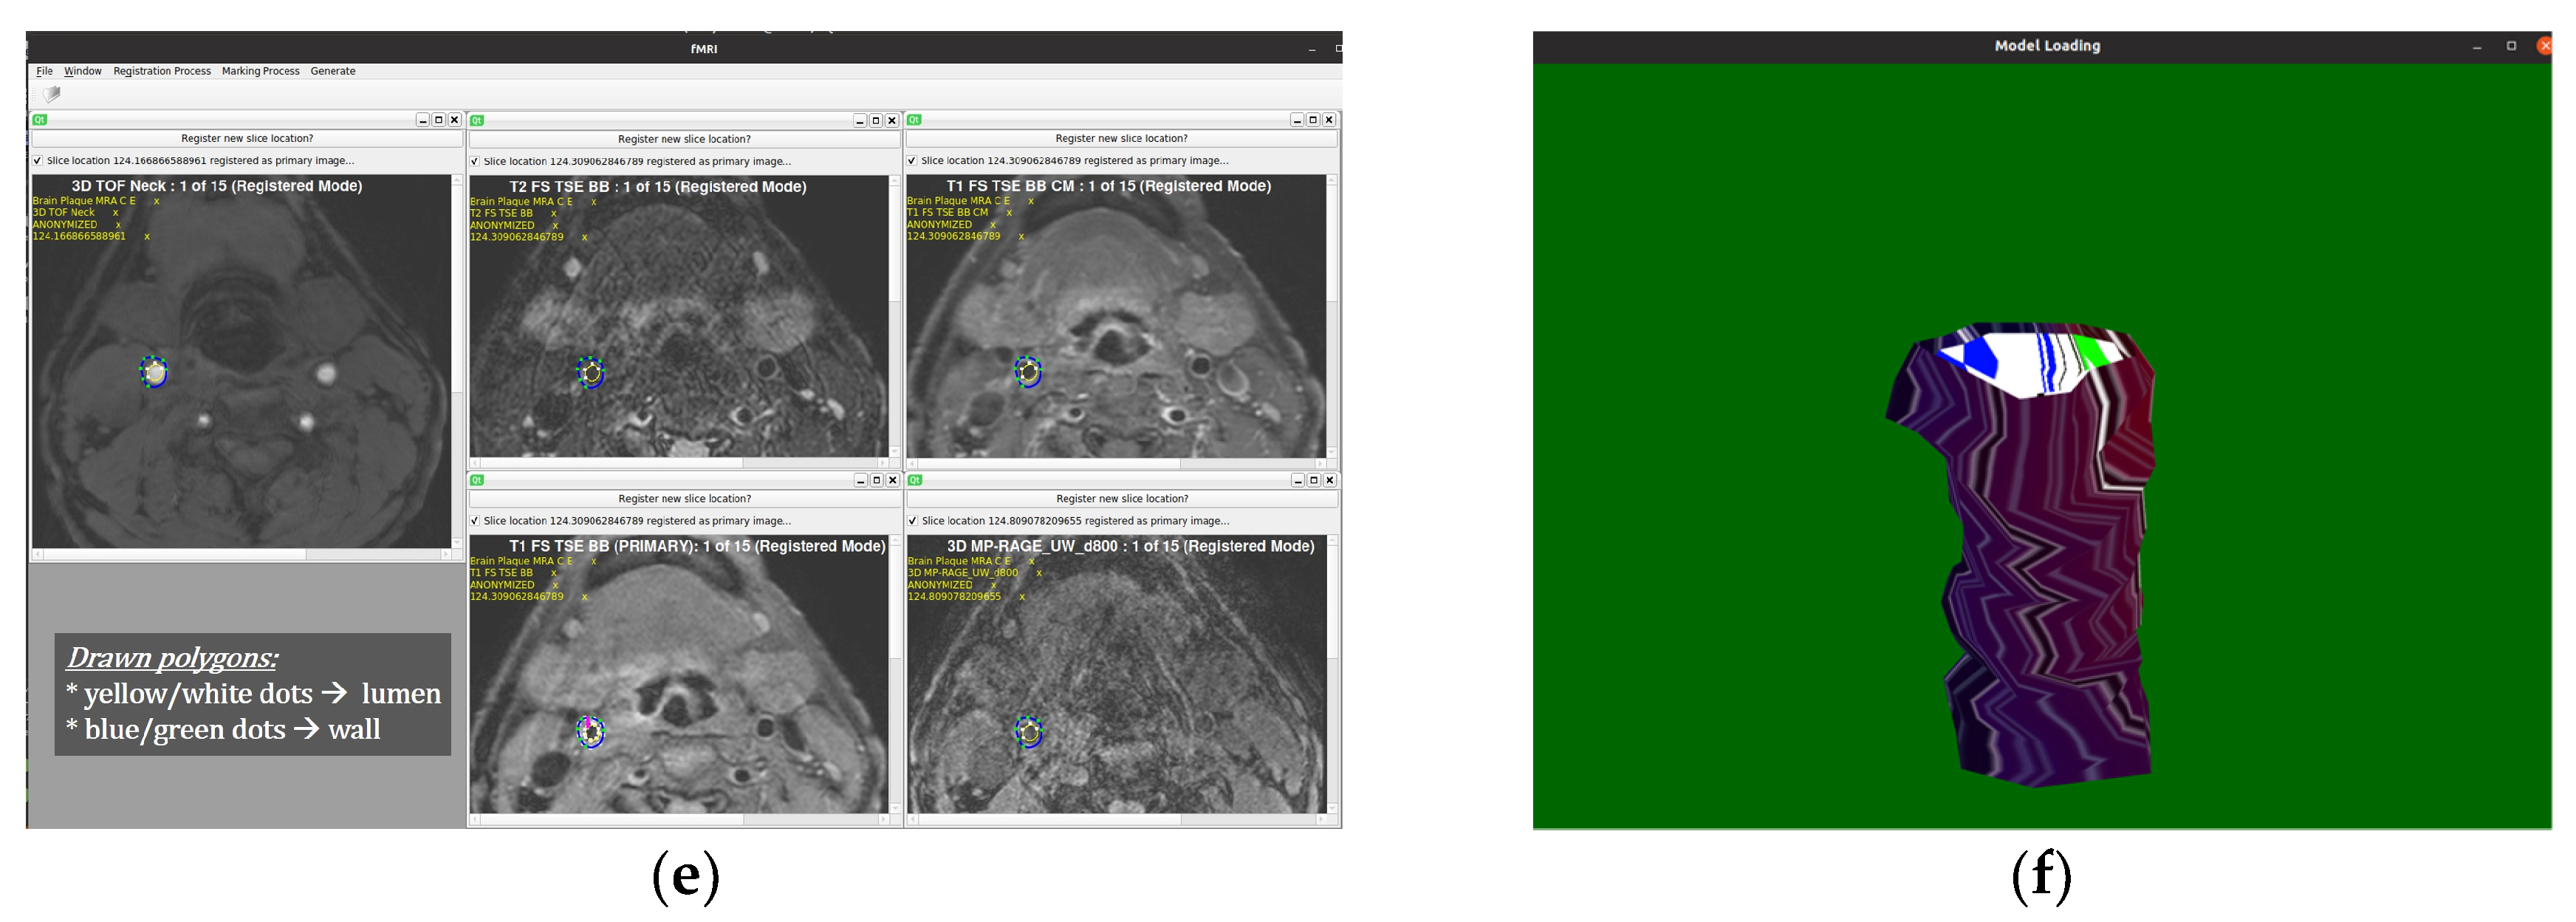
Task: Close the T2 FS TSE BB subwindow
Action: click(892, 121)
